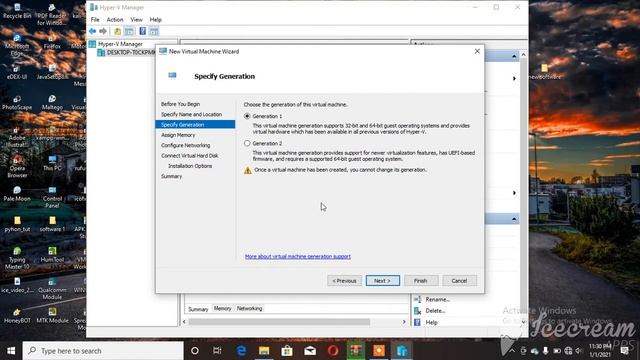Open the eDEX-UI desktop icon
The width and height of the screenshot is (640, 360).
click(x=17, y=73)
